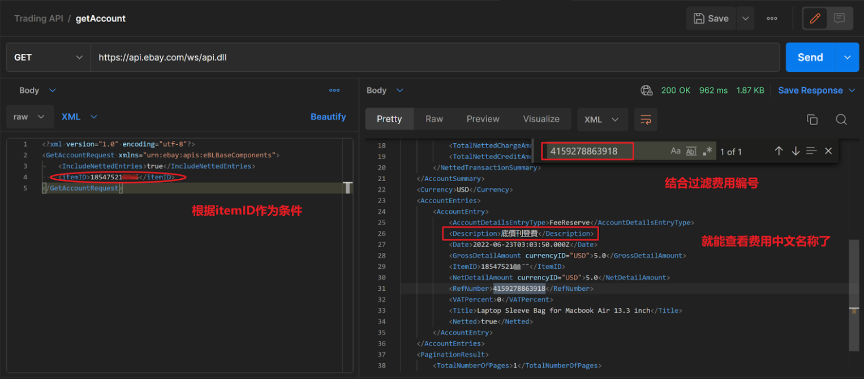Click the closing NettedTransactionSummary tag line

click(x=487, y=167)
